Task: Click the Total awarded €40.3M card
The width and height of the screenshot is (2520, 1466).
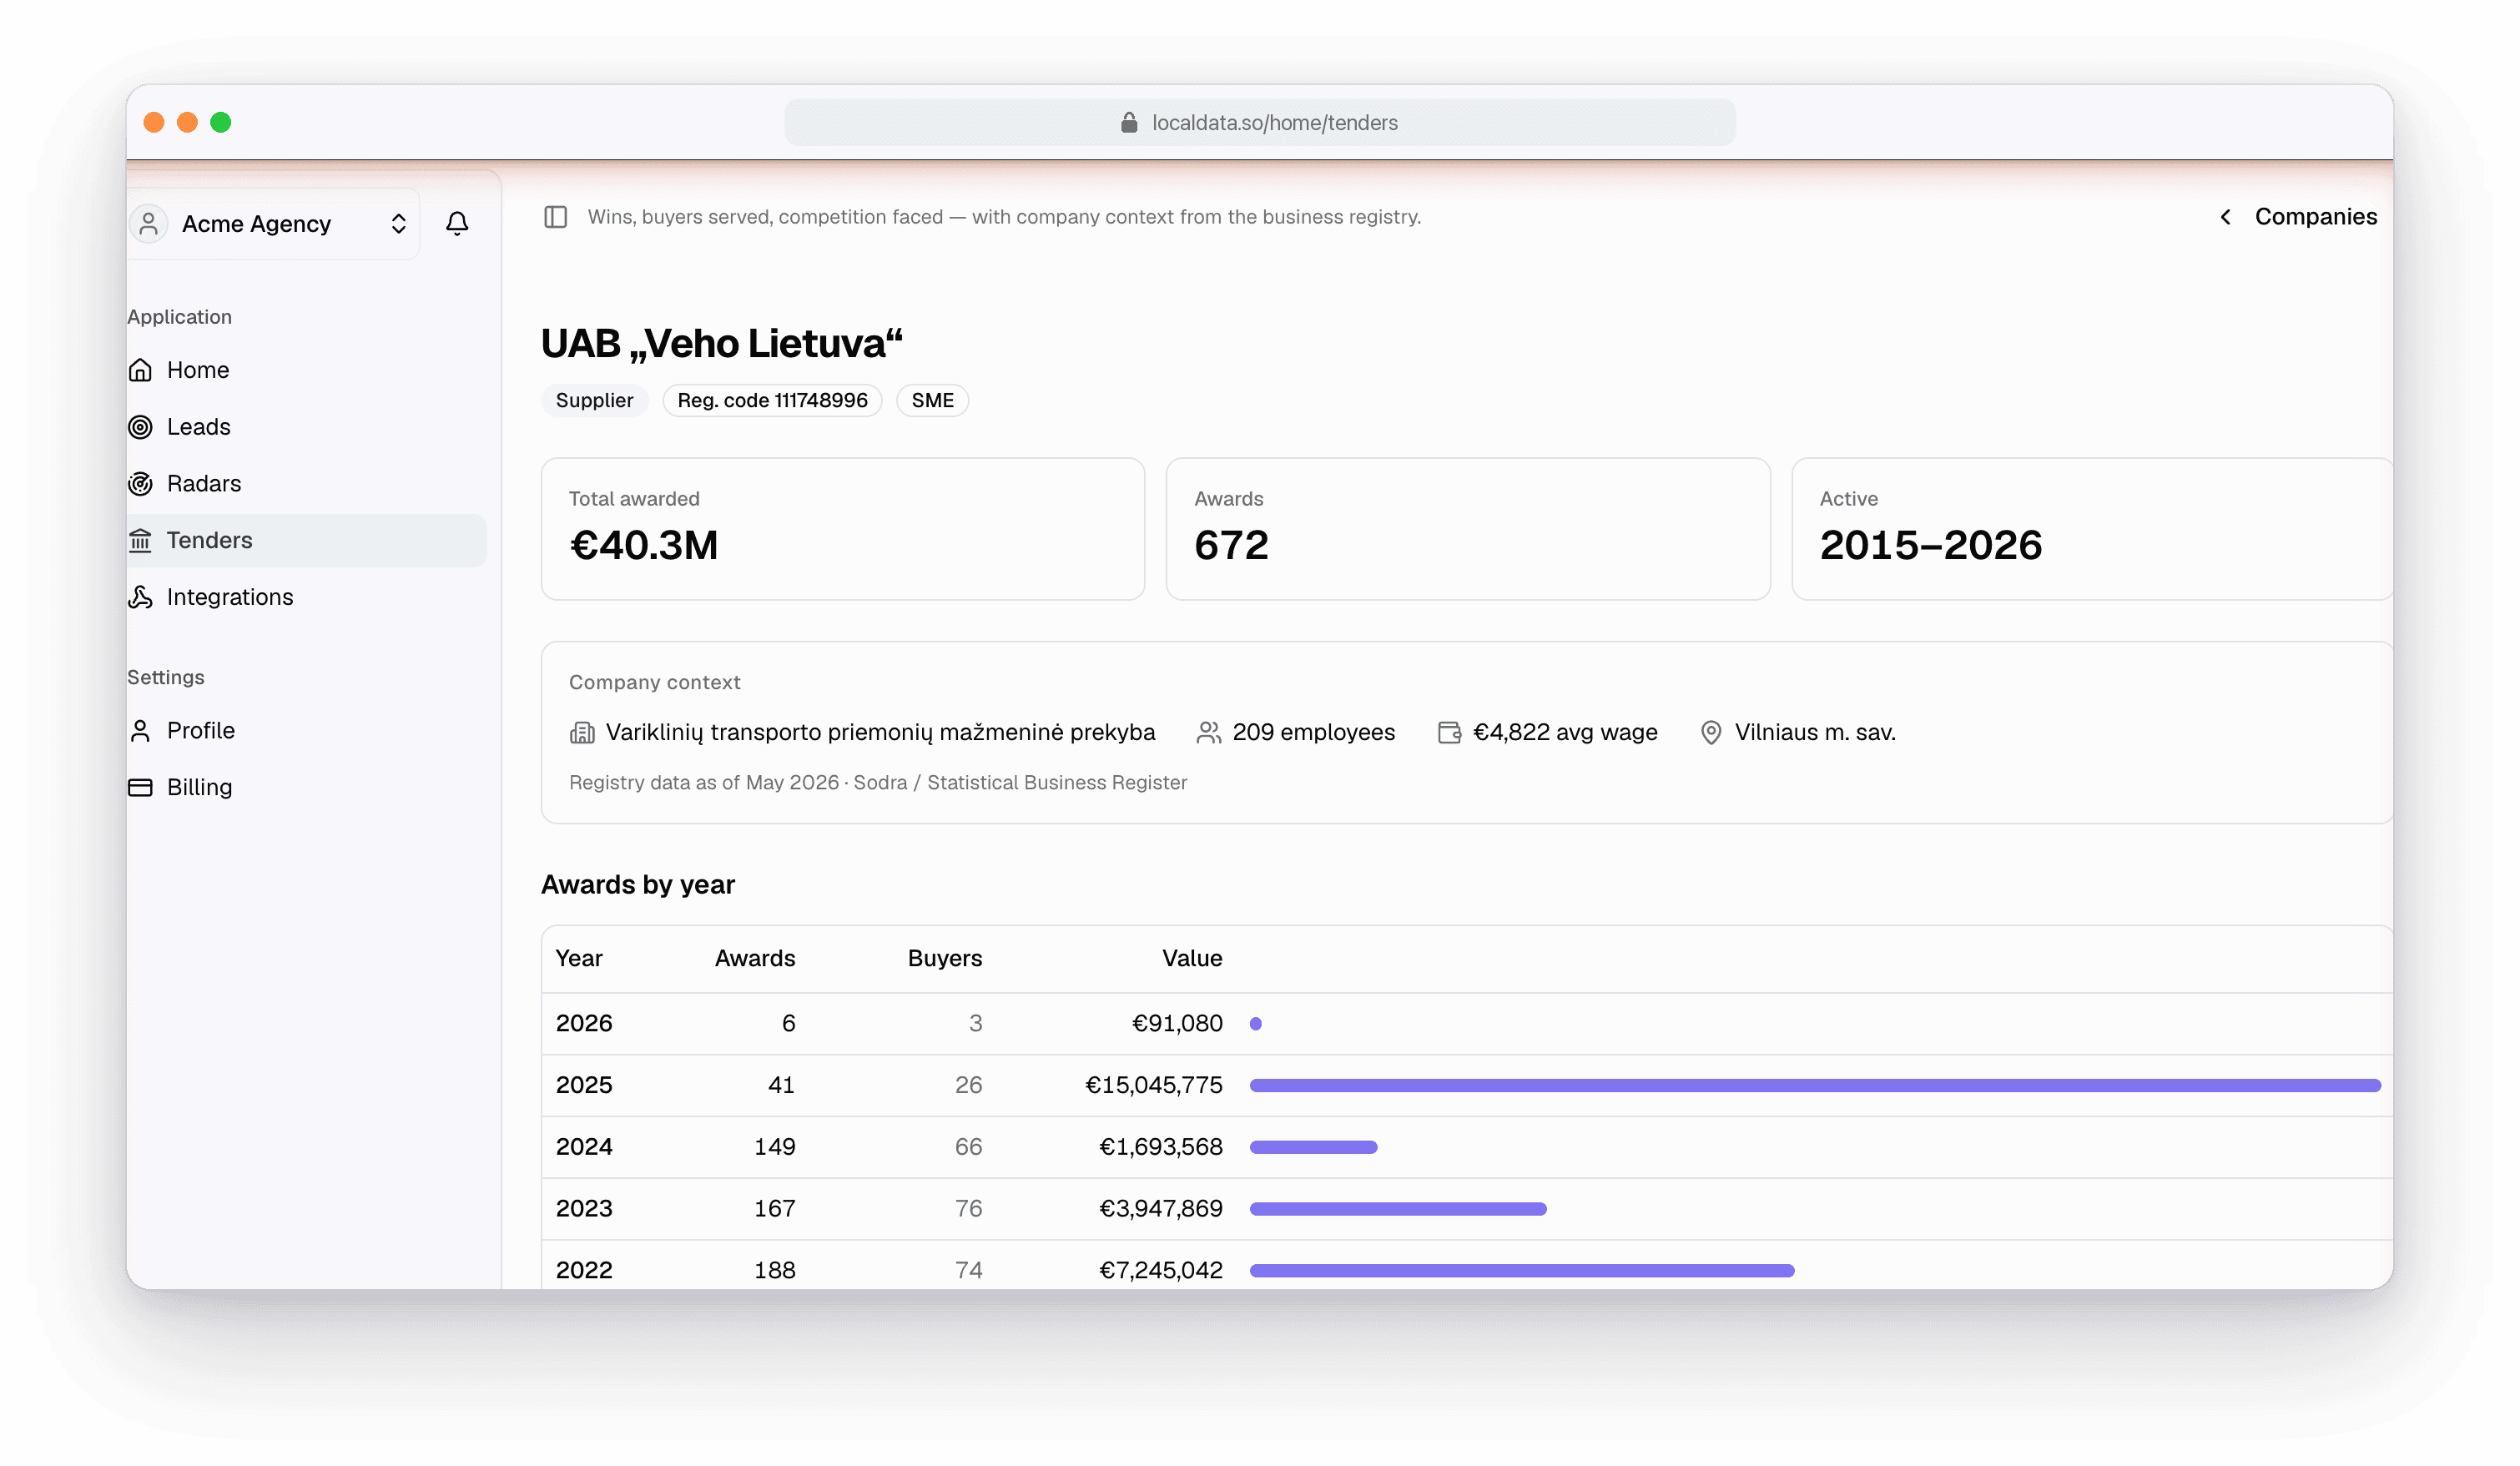Action: pos(843,529)
